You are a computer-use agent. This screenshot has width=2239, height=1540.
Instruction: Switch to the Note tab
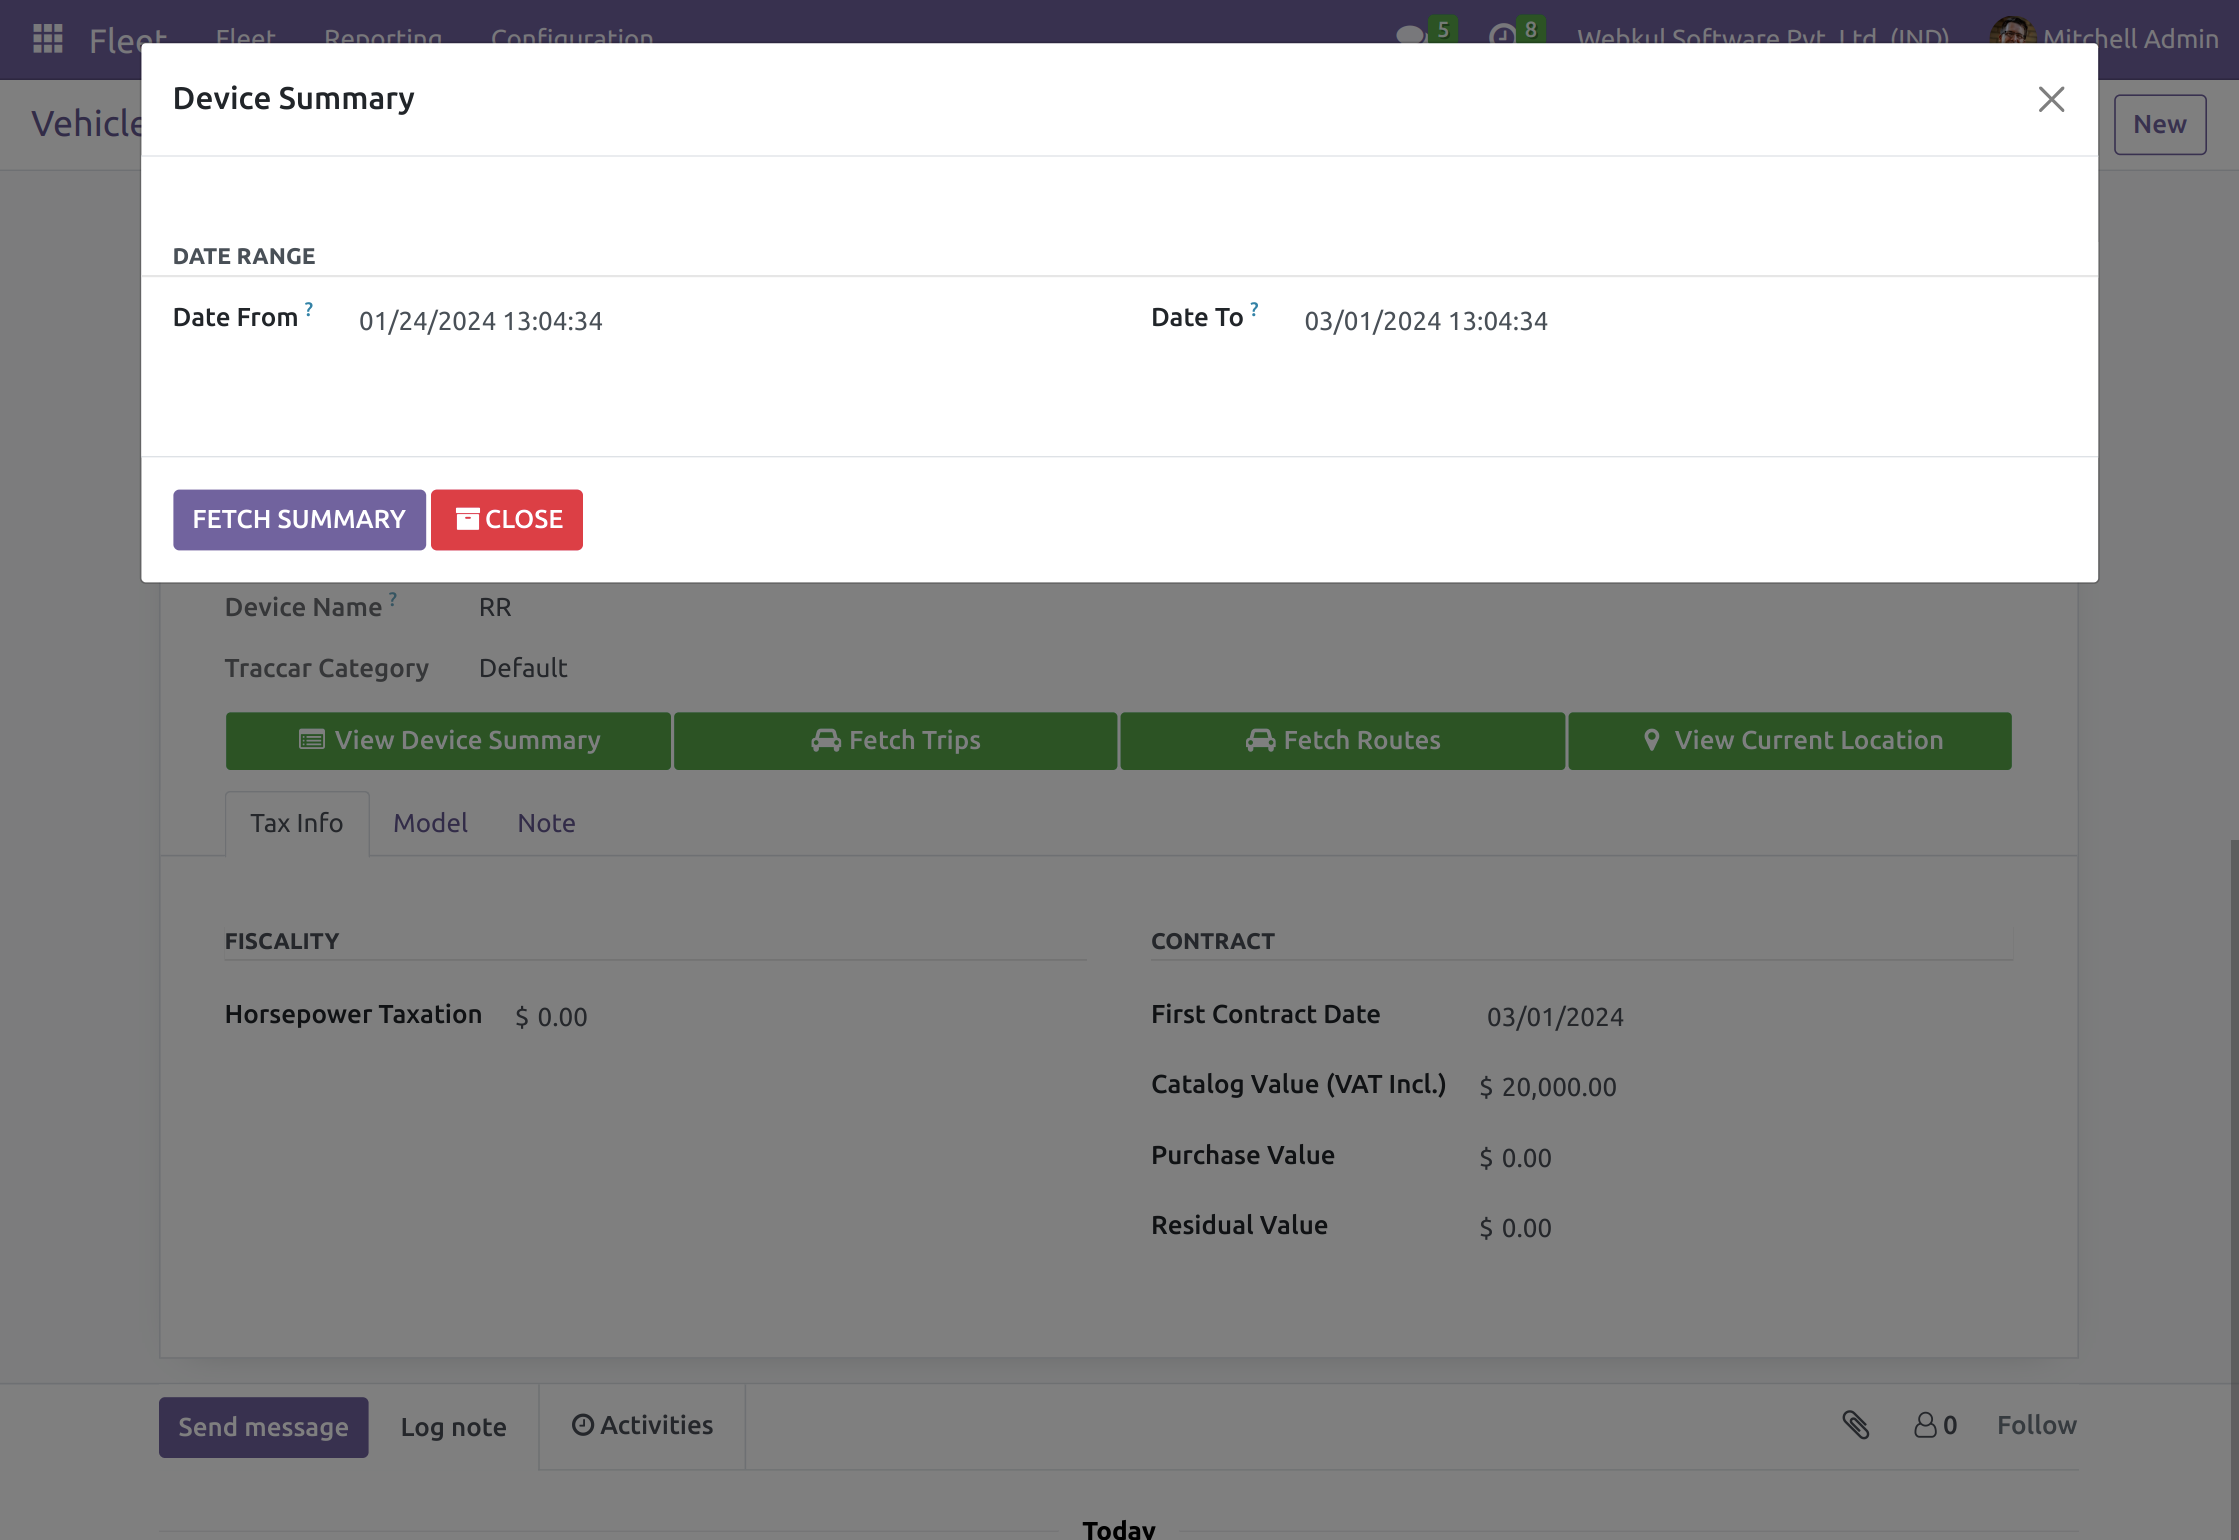point(546,823)
